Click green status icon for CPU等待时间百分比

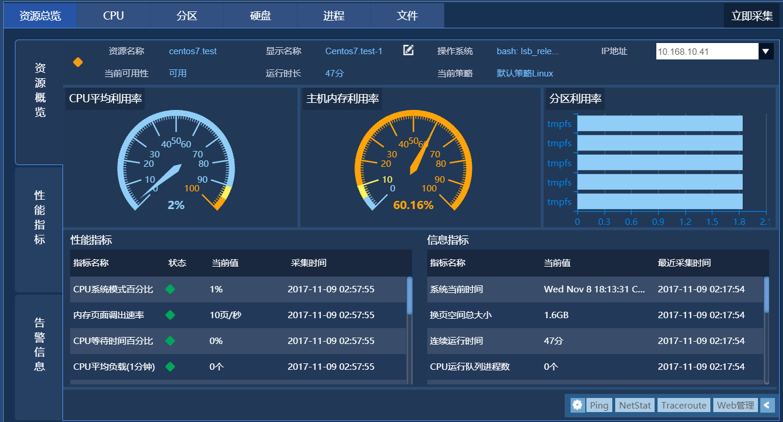point(170,341)
